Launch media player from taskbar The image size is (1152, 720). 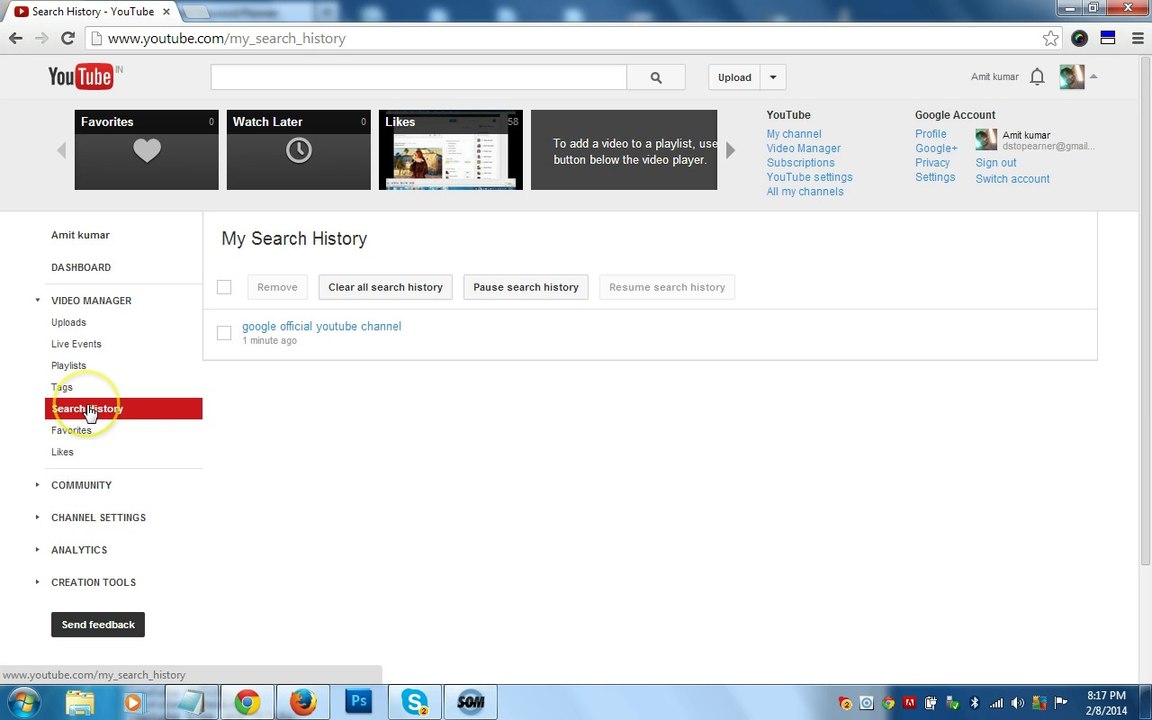(134, 702)
